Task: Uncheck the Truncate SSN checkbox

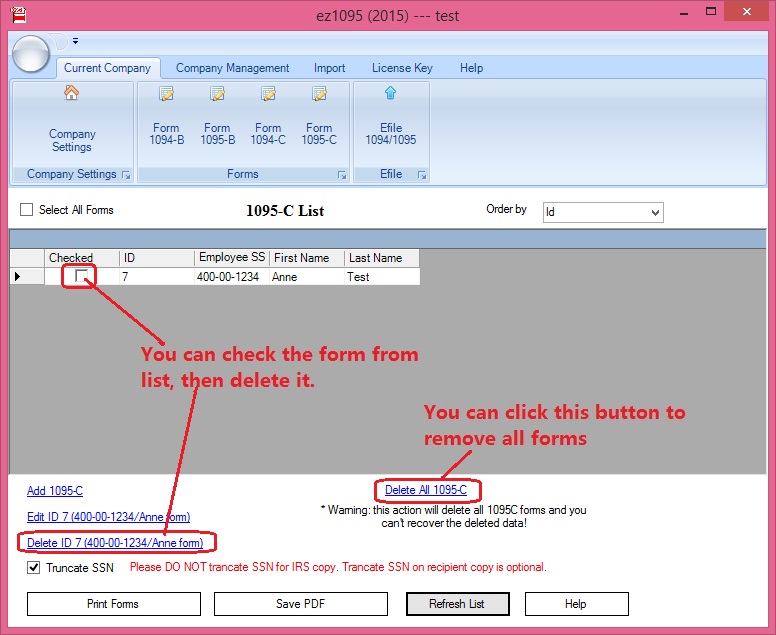Action: tap(33, 567)
